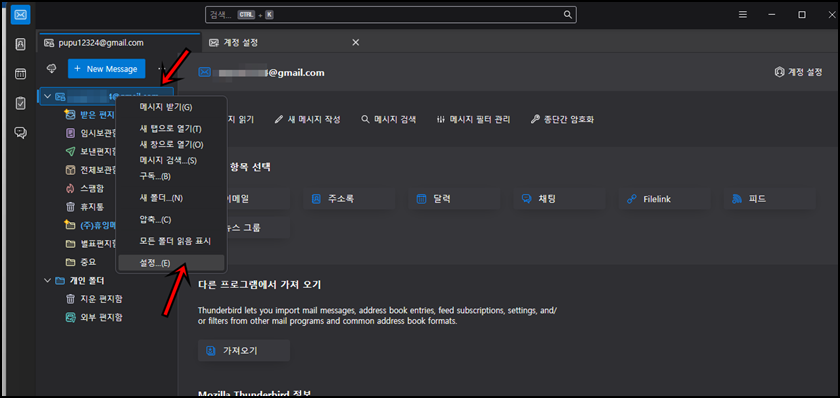
Task: Click the pencil icon for 새 메시지 작성
Action: [279, 119]
